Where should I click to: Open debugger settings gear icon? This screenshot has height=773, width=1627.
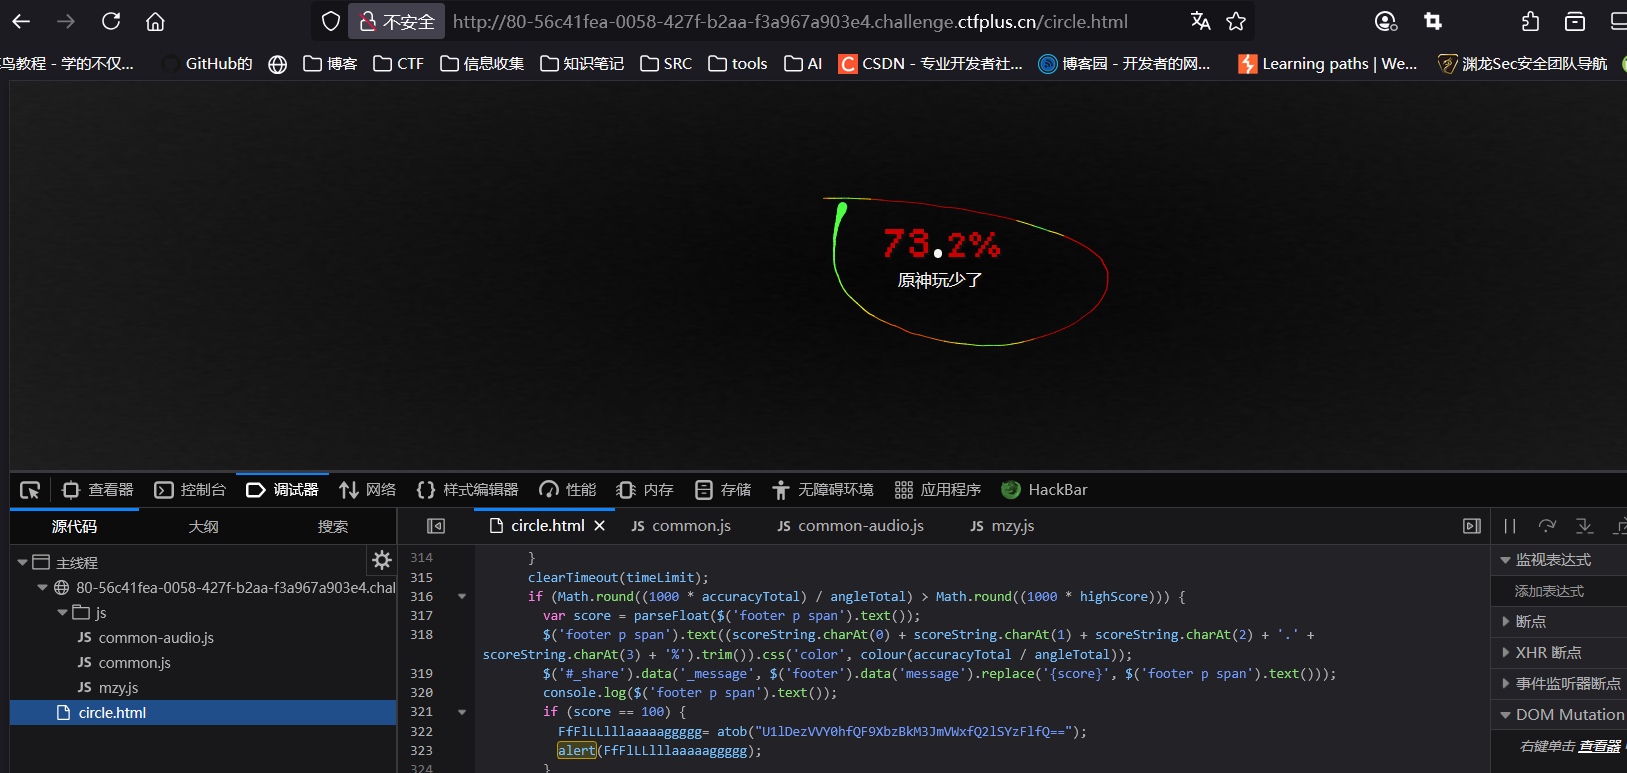click(381, 560)
